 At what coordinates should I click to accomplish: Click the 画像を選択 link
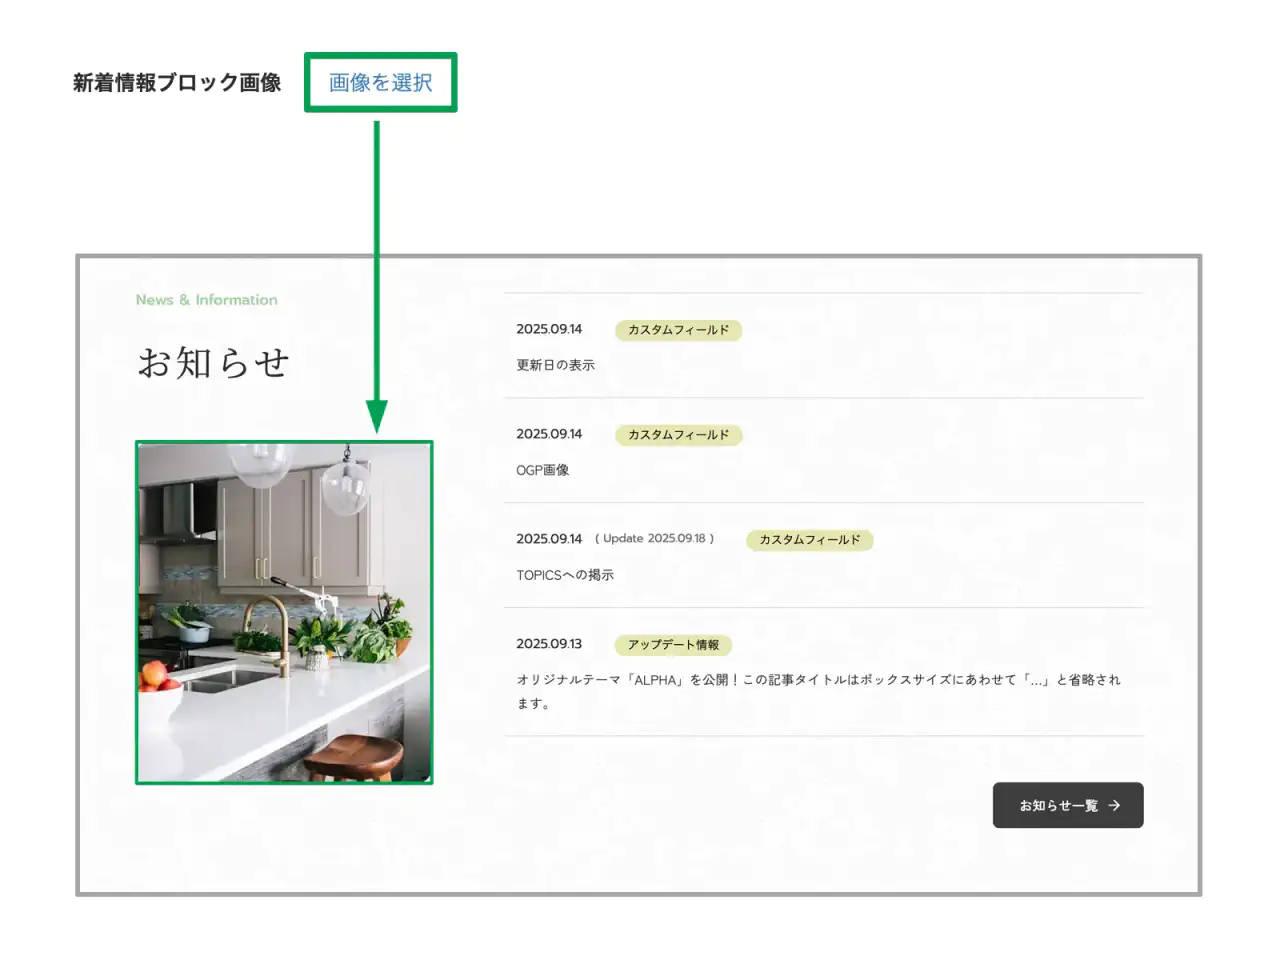pyautogui.click(x=380, y=83)
